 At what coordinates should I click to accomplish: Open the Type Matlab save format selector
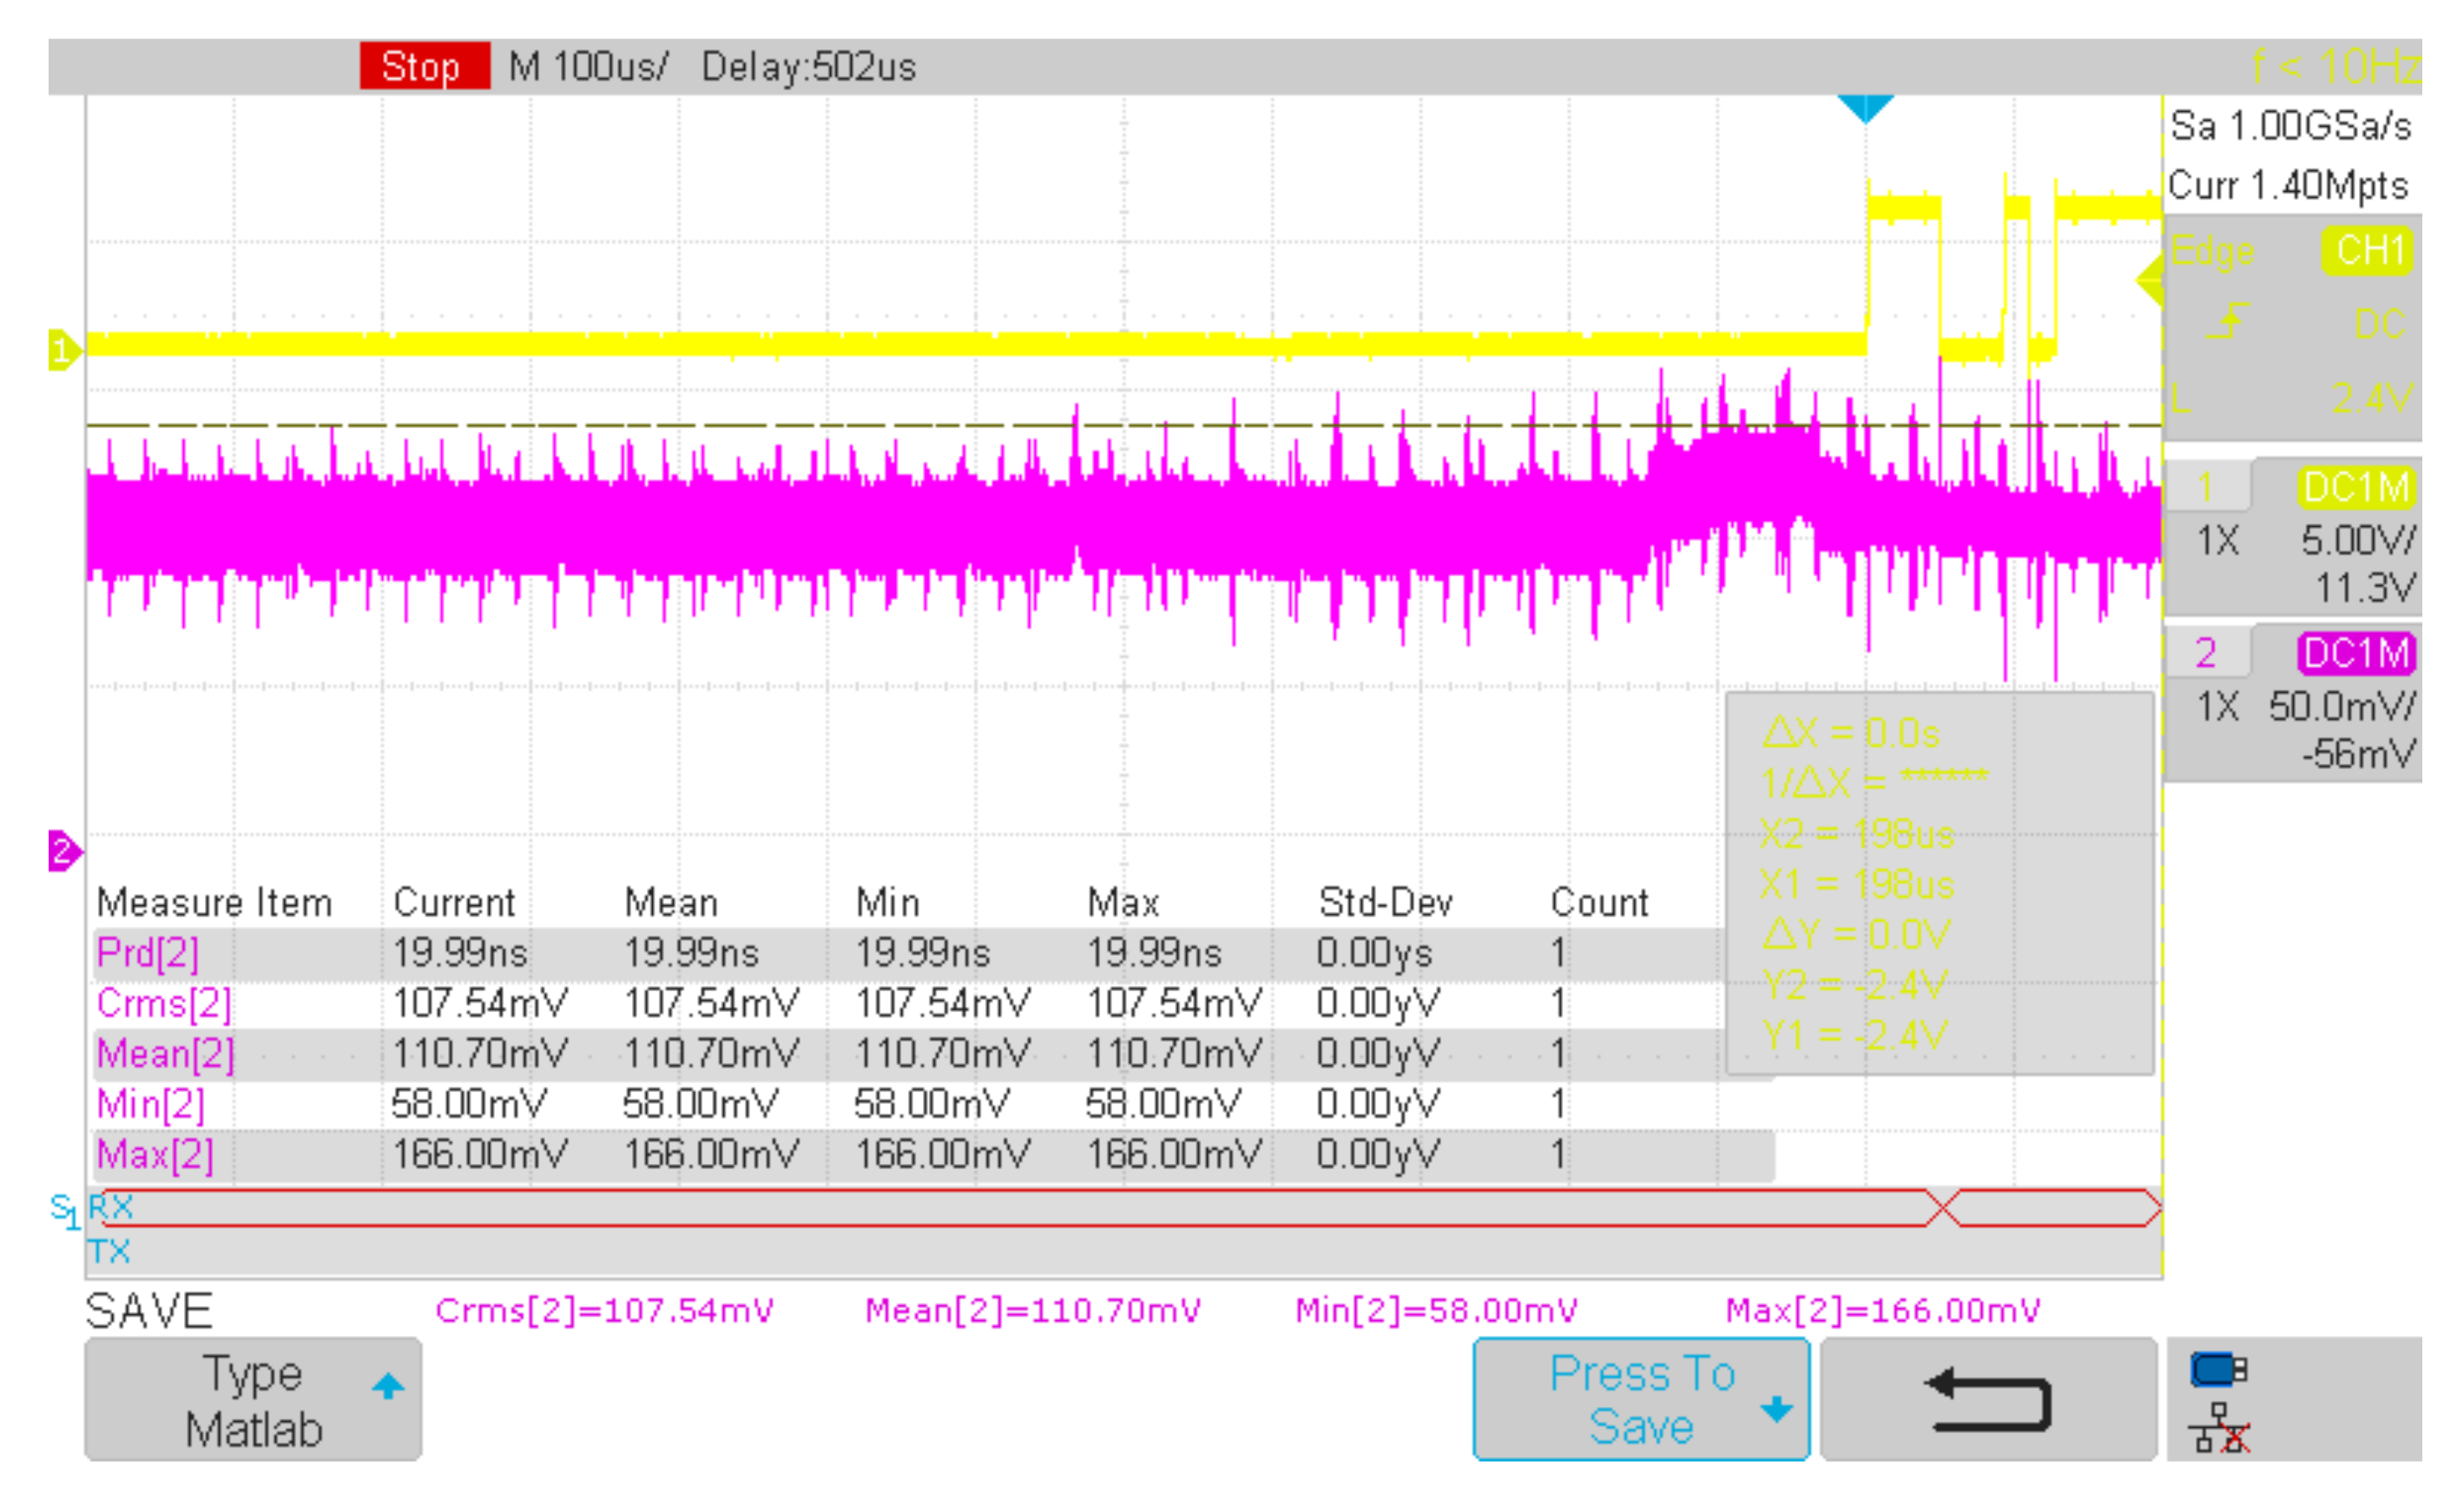point(253,1399)
